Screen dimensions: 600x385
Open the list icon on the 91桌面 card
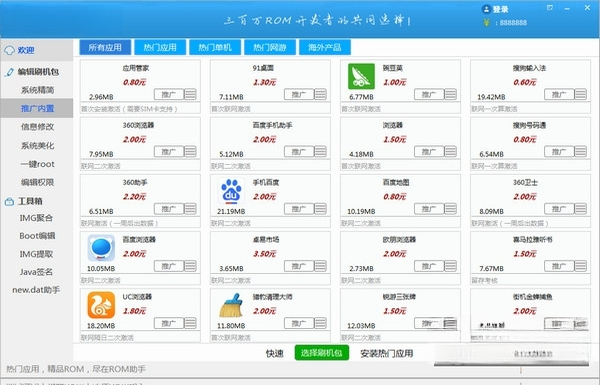click(x=320, y=94)
